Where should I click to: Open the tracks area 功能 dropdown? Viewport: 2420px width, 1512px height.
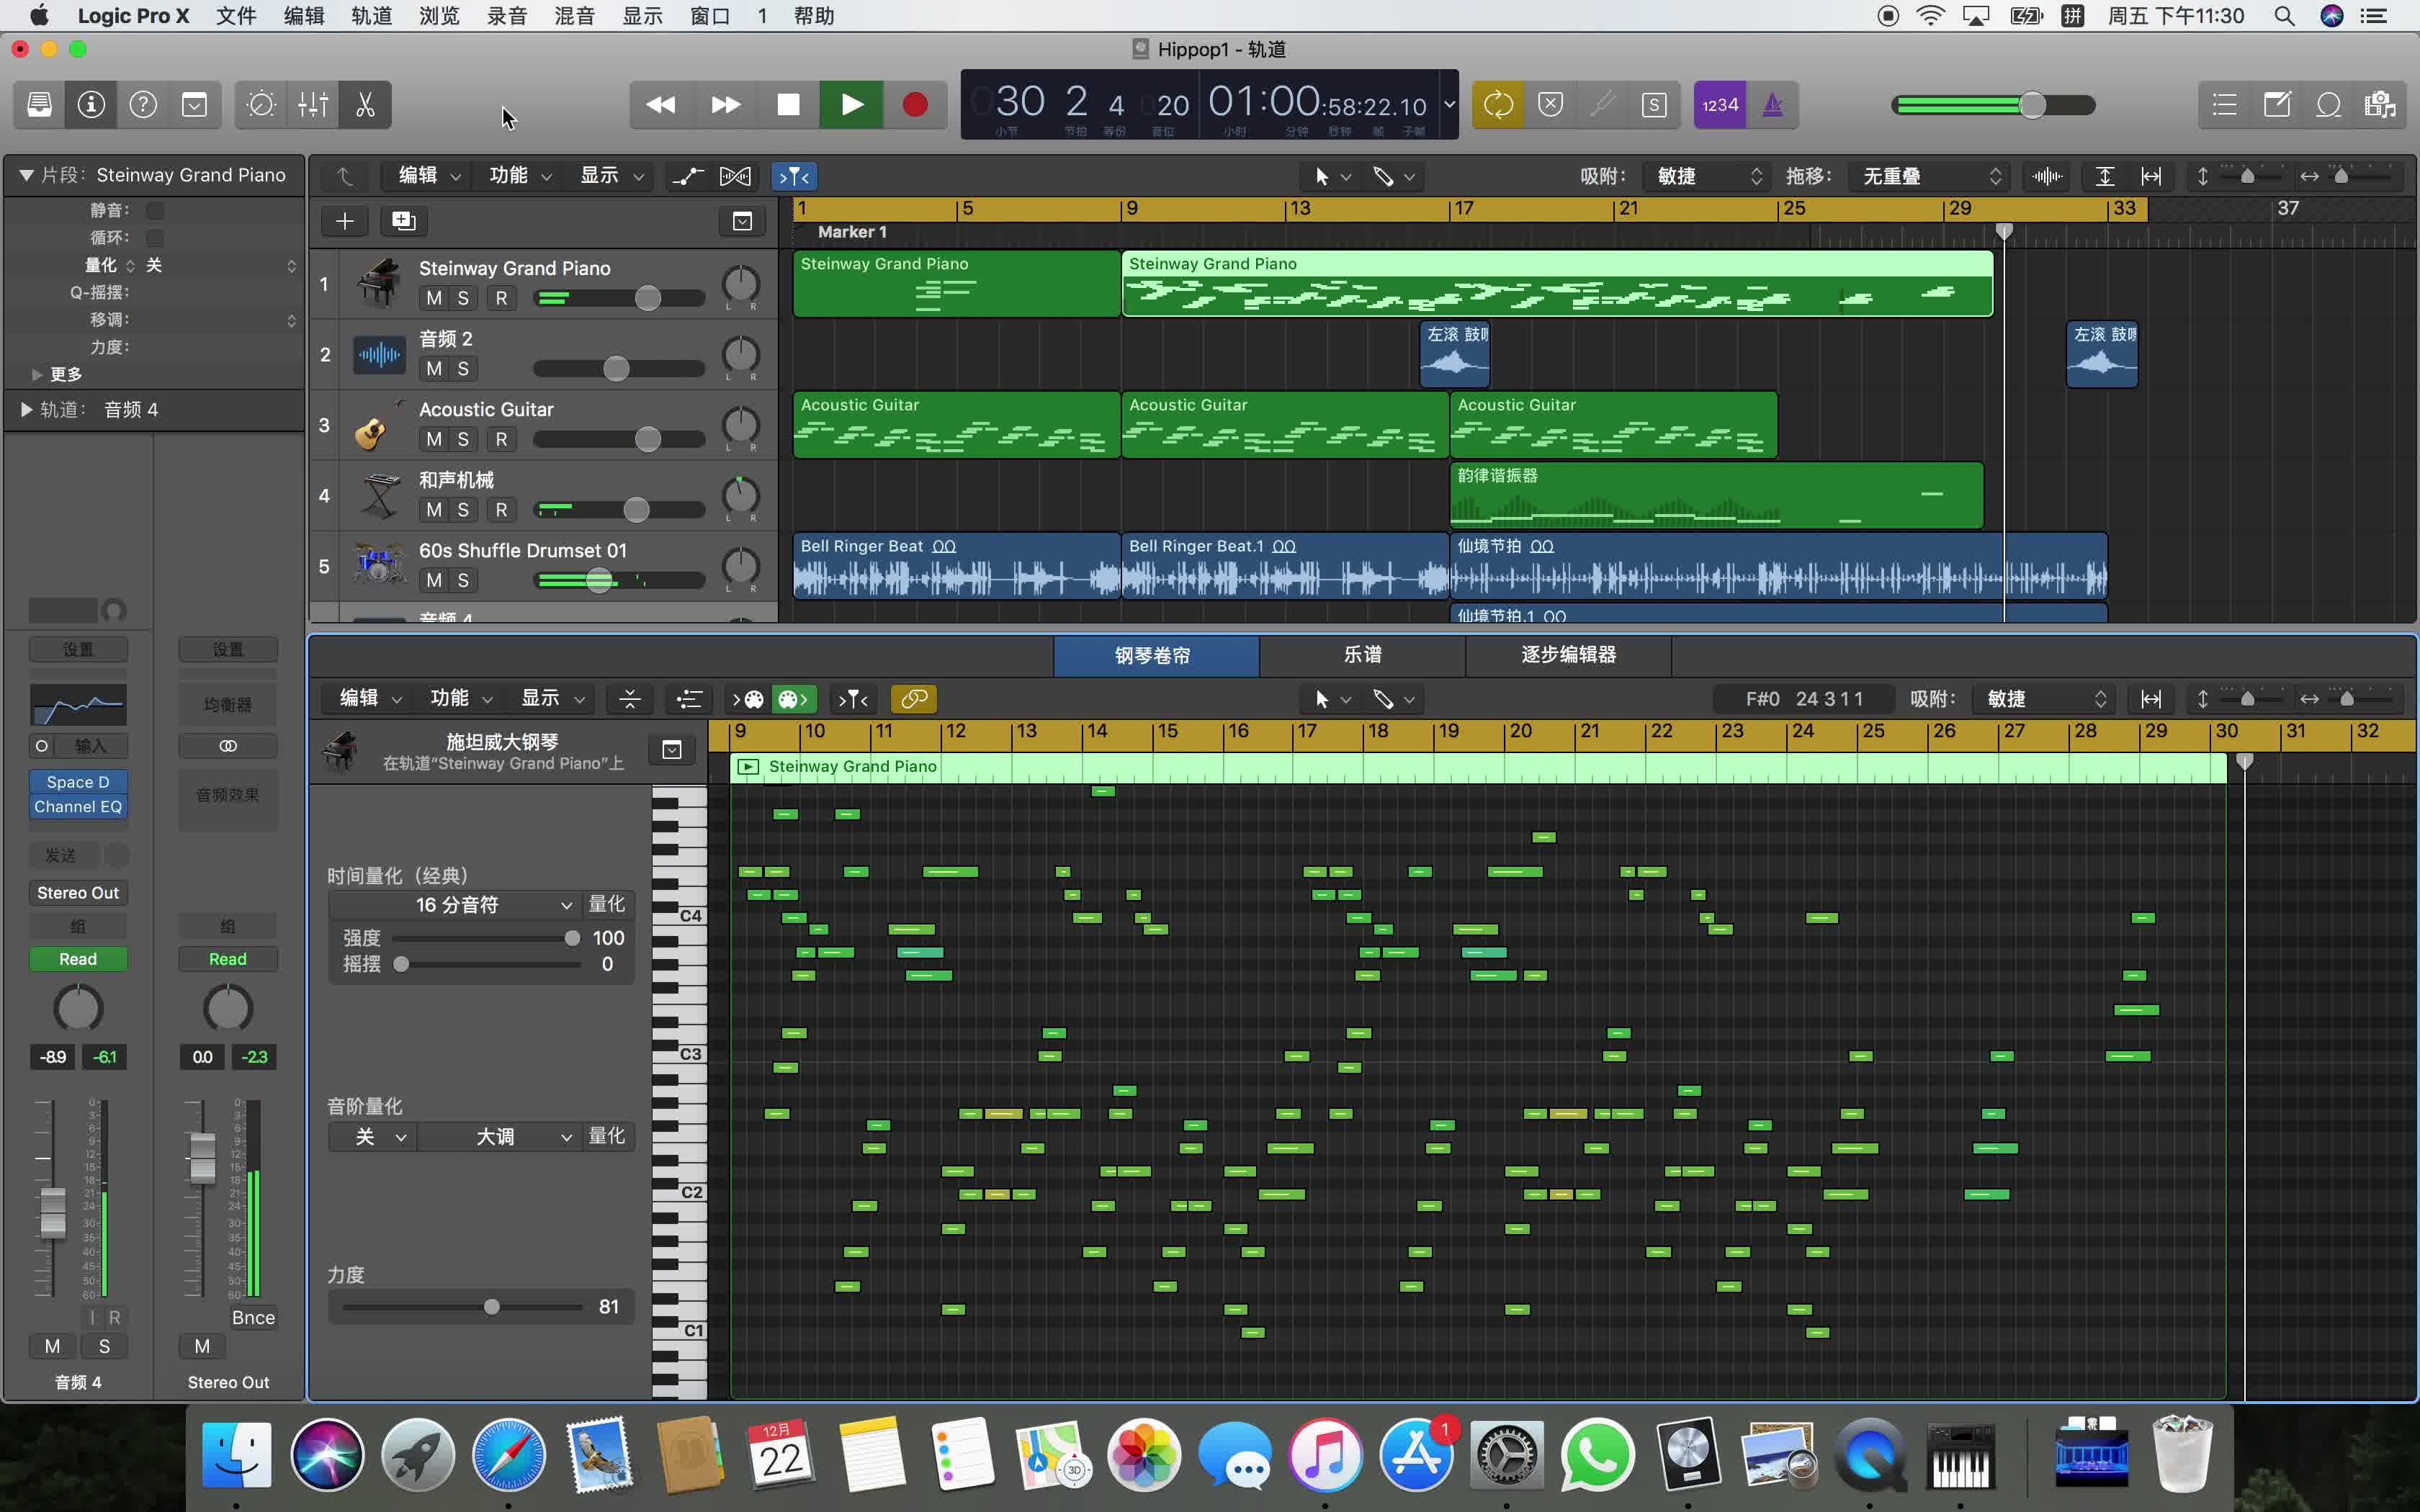coord(519,176)
